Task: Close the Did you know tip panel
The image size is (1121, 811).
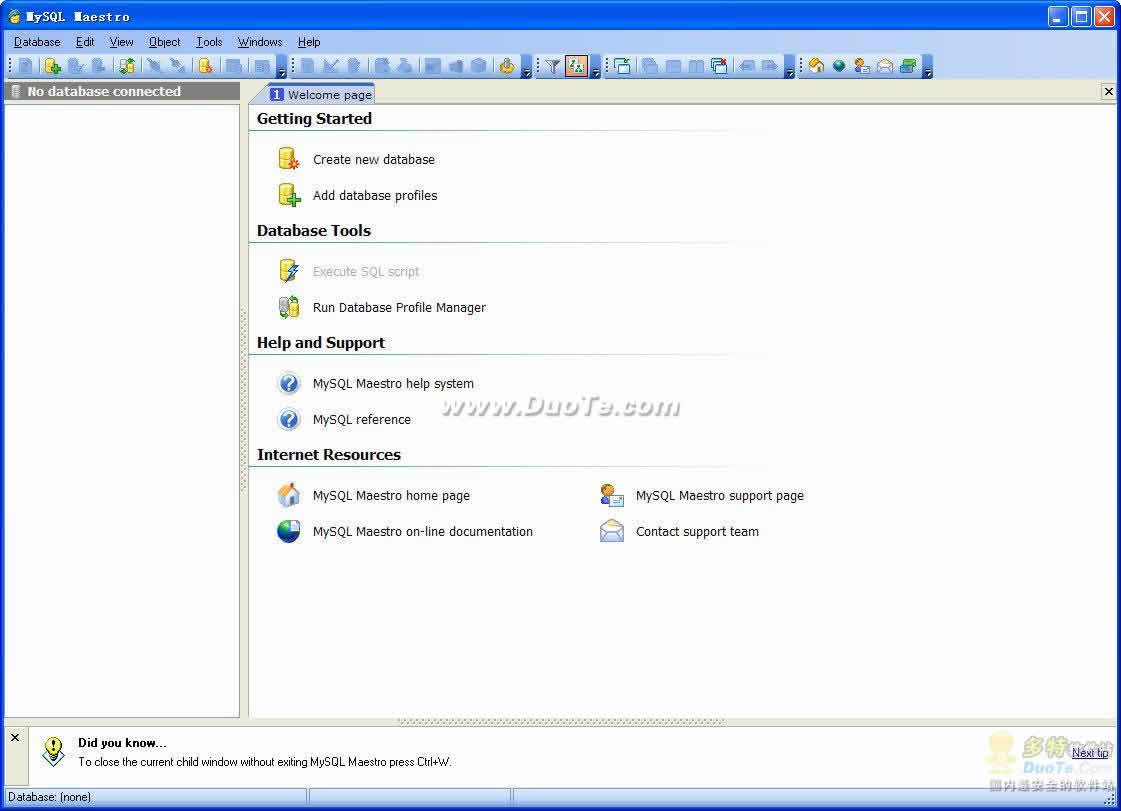Action: coord(15,737)
